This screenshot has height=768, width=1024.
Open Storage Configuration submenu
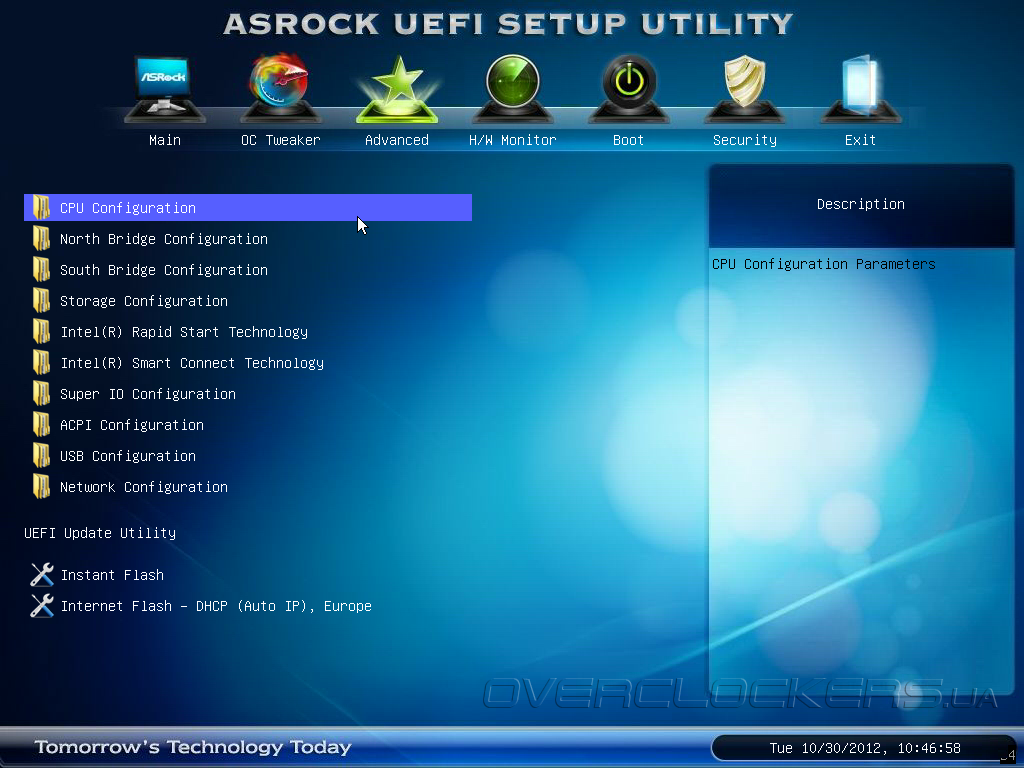coord(144,301)
